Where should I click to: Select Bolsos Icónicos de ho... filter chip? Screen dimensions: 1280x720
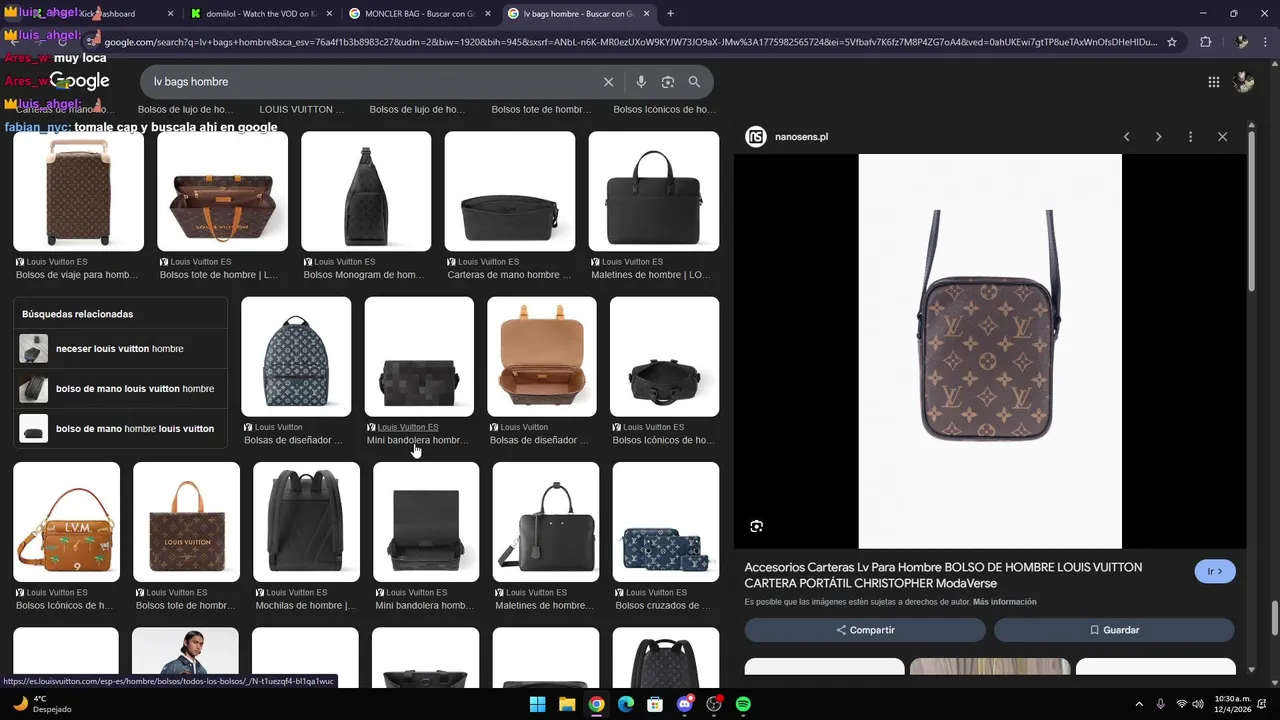pyautogui.click(x=664, y=109)
